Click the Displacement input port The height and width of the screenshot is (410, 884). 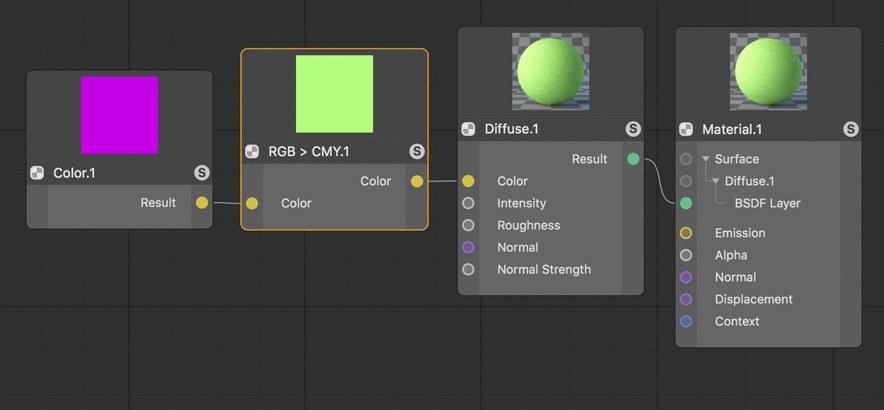[686, 299]
